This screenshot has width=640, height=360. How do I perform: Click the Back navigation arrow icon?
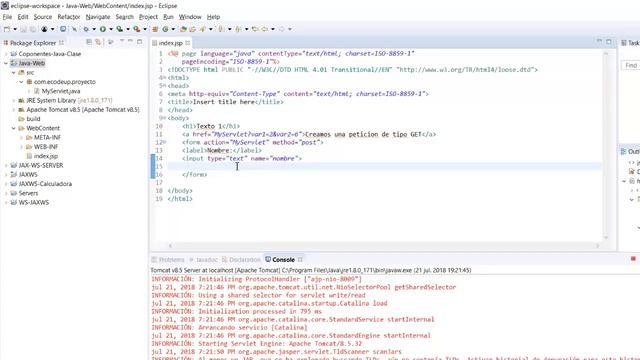click(x=264, y=29)
